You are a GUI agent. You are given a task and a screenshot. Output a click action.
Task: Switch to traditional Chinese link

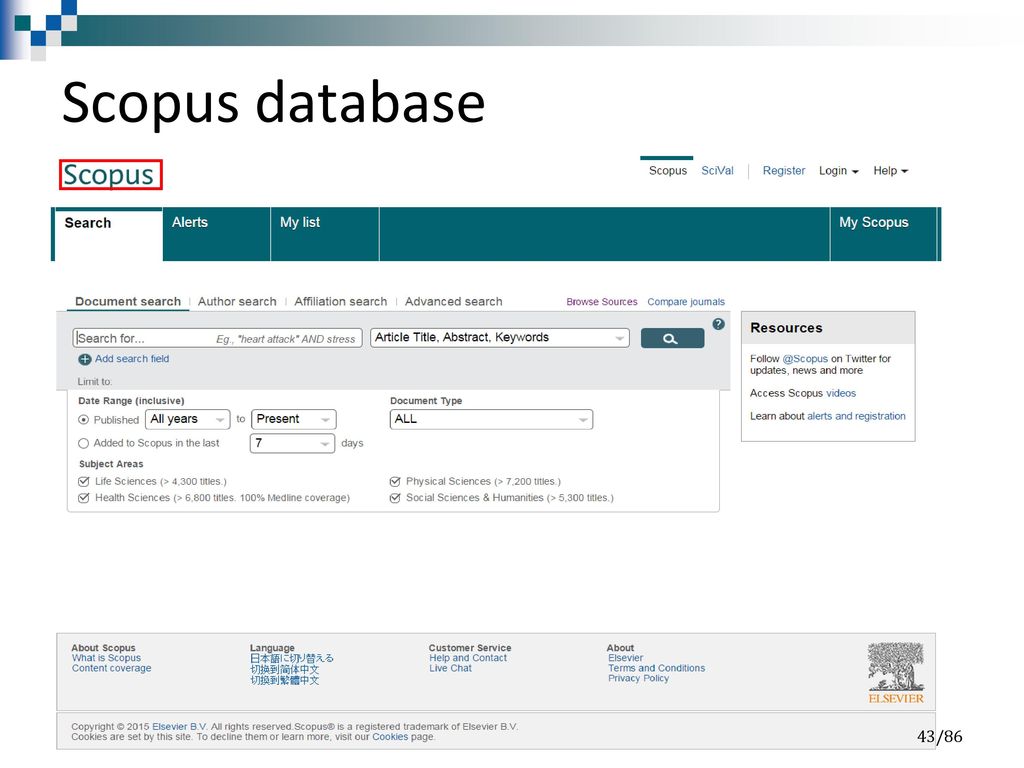[285, 680]
